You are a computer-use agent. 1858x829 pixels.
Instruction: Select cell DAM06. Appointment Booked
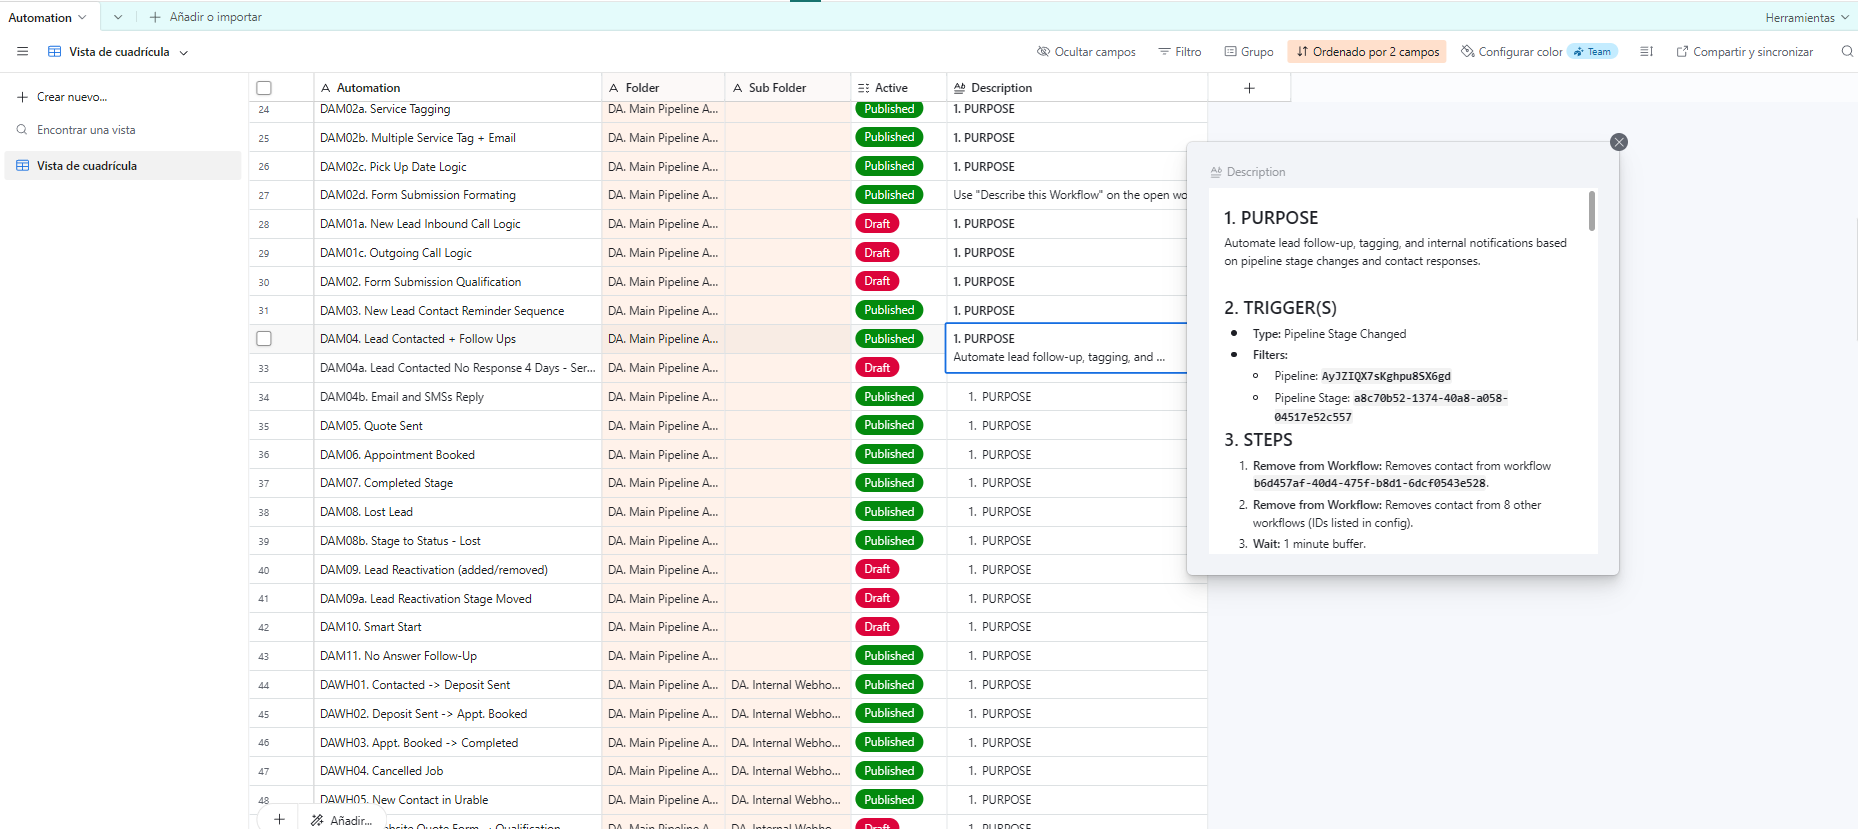(457, 455)
